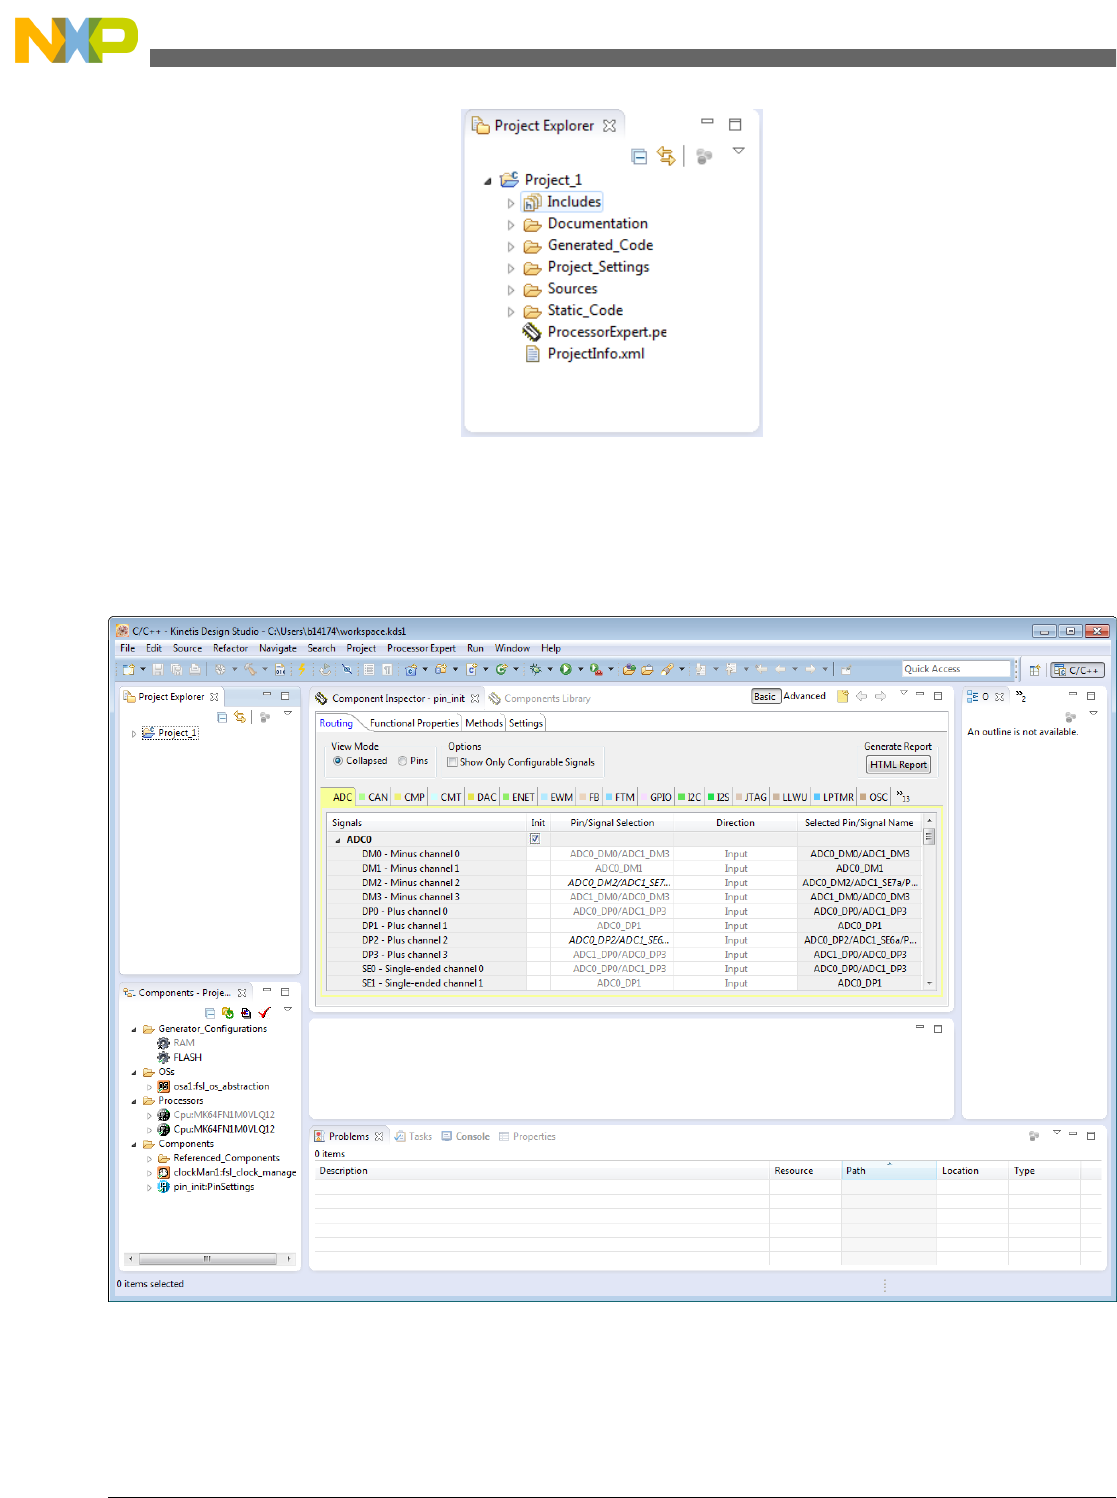
Task: Click the Collapse All icon in Components view
Action: coord(210,1013)
